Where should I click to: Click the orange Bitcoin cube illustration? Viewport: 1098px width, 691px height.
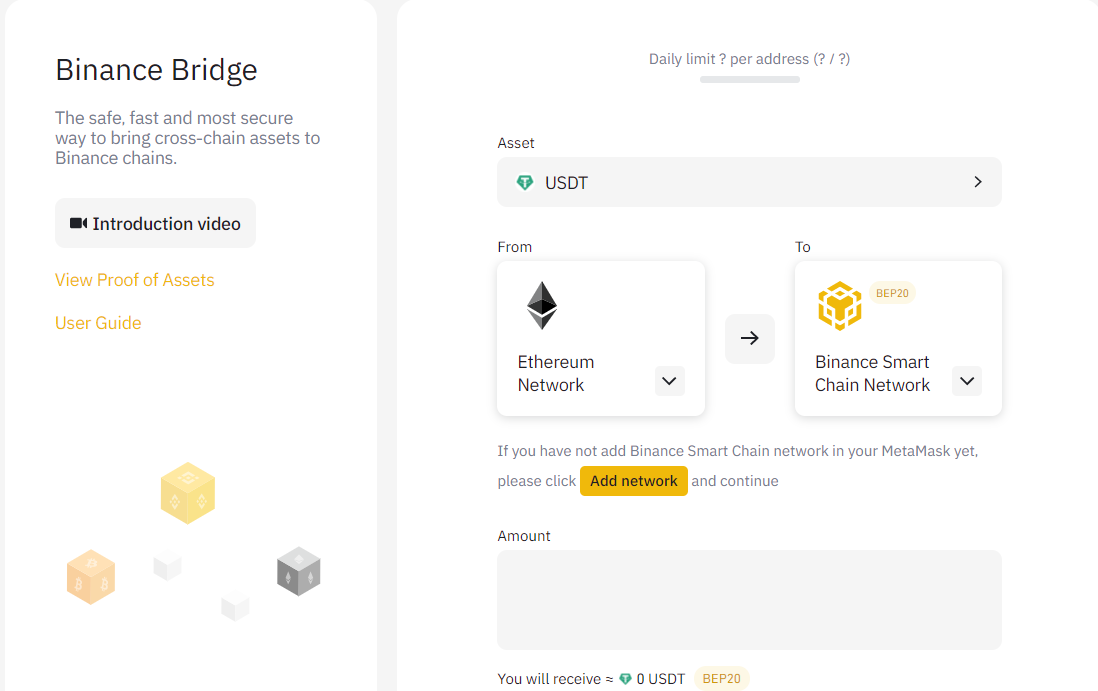91,577
